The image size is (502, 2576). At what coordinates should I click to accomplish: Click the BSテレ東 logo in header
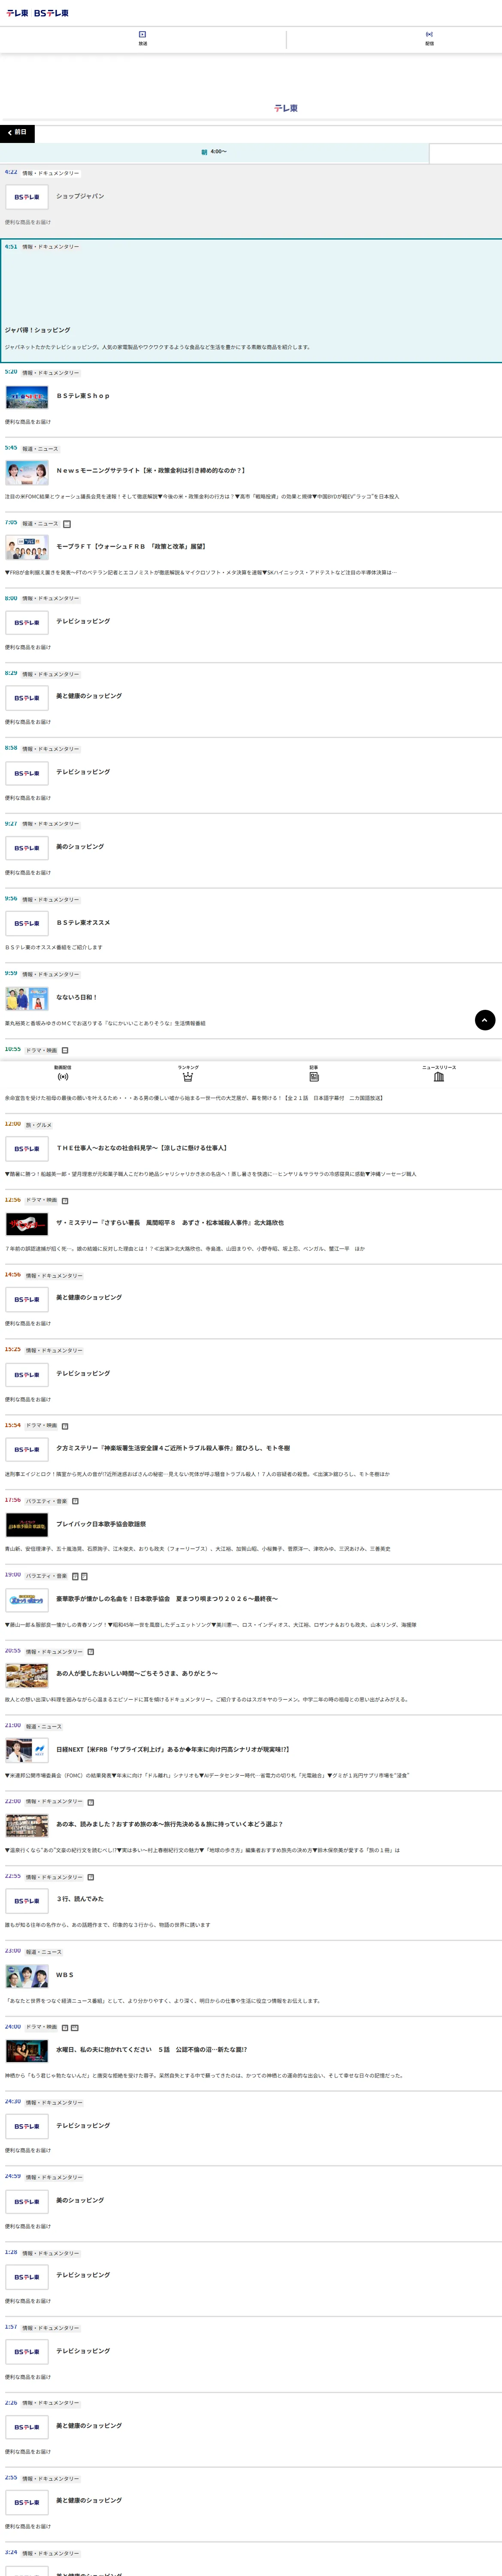51,13
